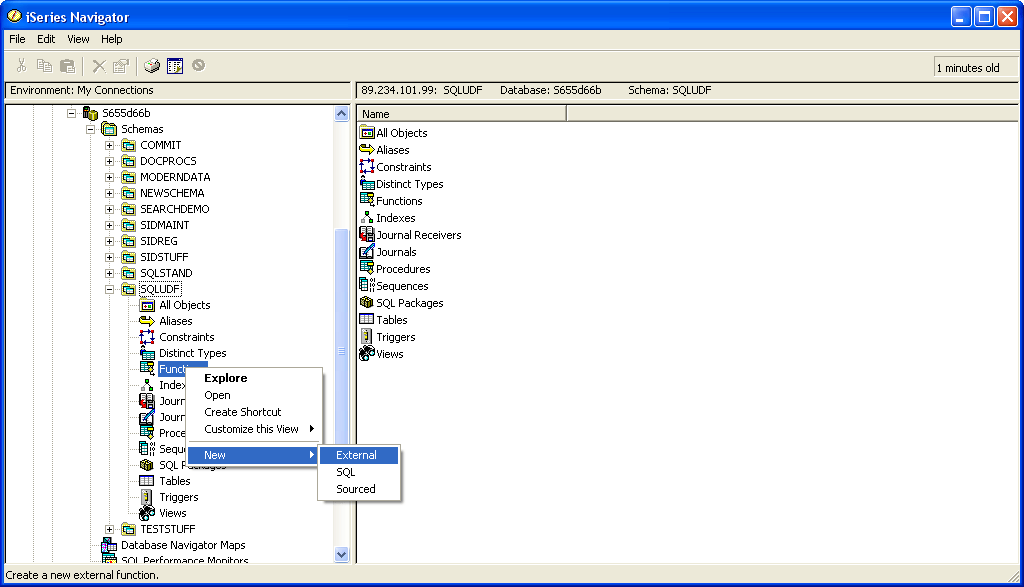The height and width of the screenshot is (587, 1024).
Task: Choose Create Shortcut in context menu
Action: 255,412
